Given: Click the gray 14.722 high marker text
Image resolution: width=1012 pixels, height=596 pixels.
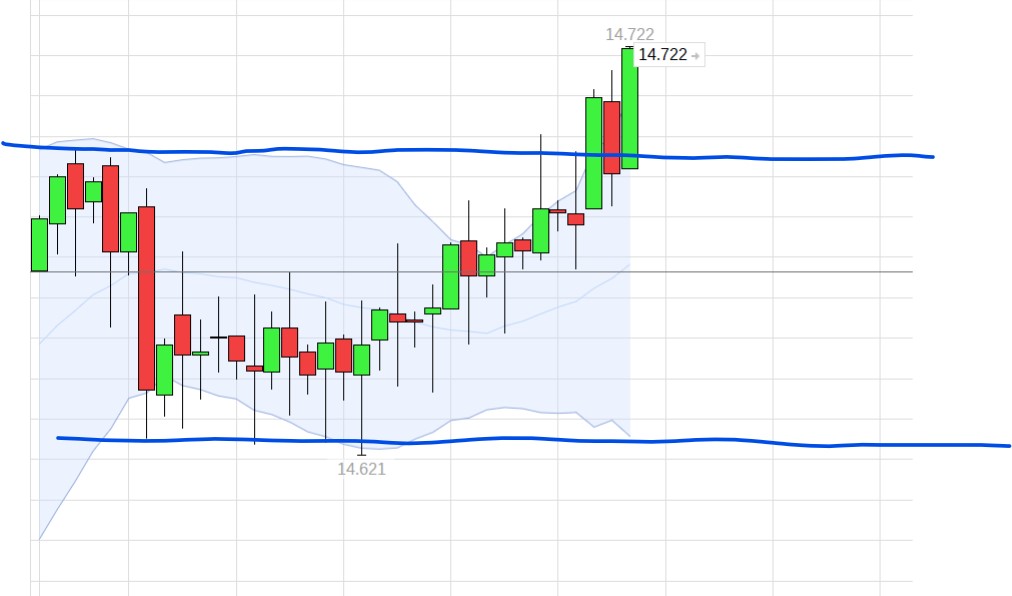Looking at the screenshot, I should [629, 34].
